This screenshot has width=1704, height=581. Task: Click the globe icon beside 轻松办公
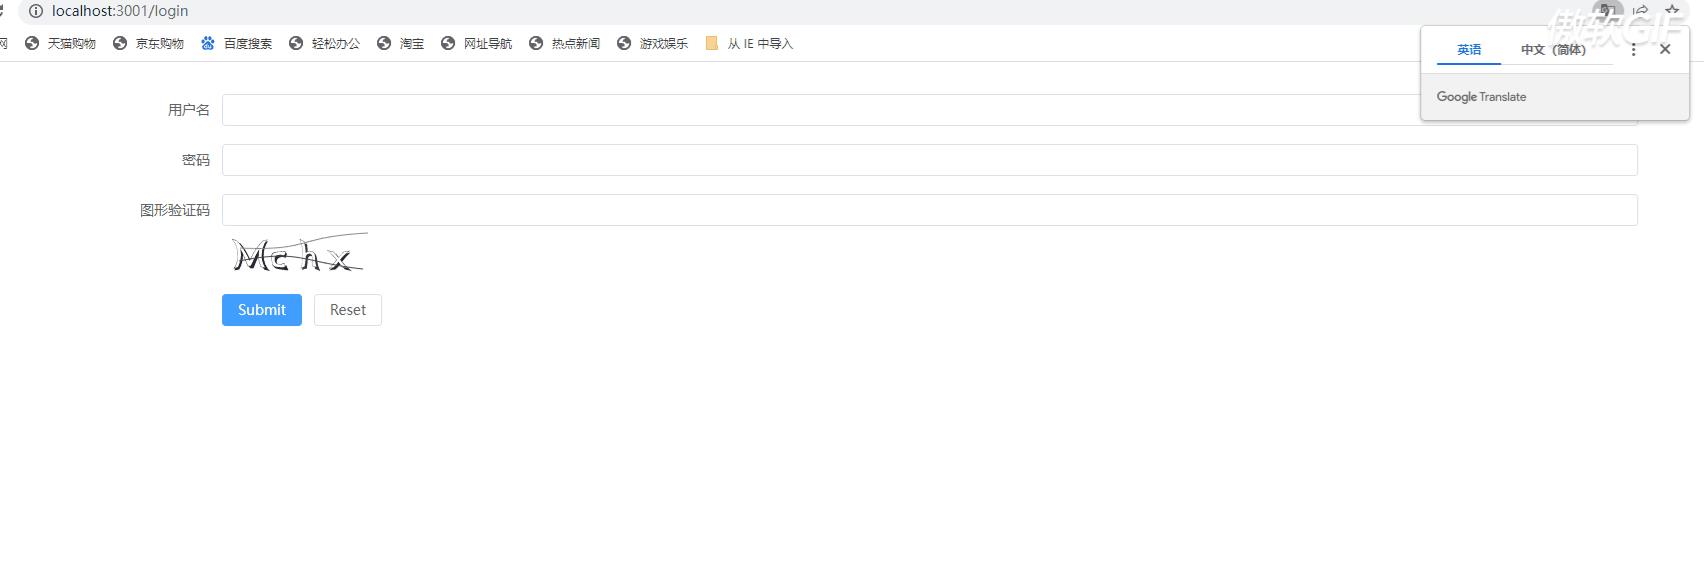[x=296, y=43]
